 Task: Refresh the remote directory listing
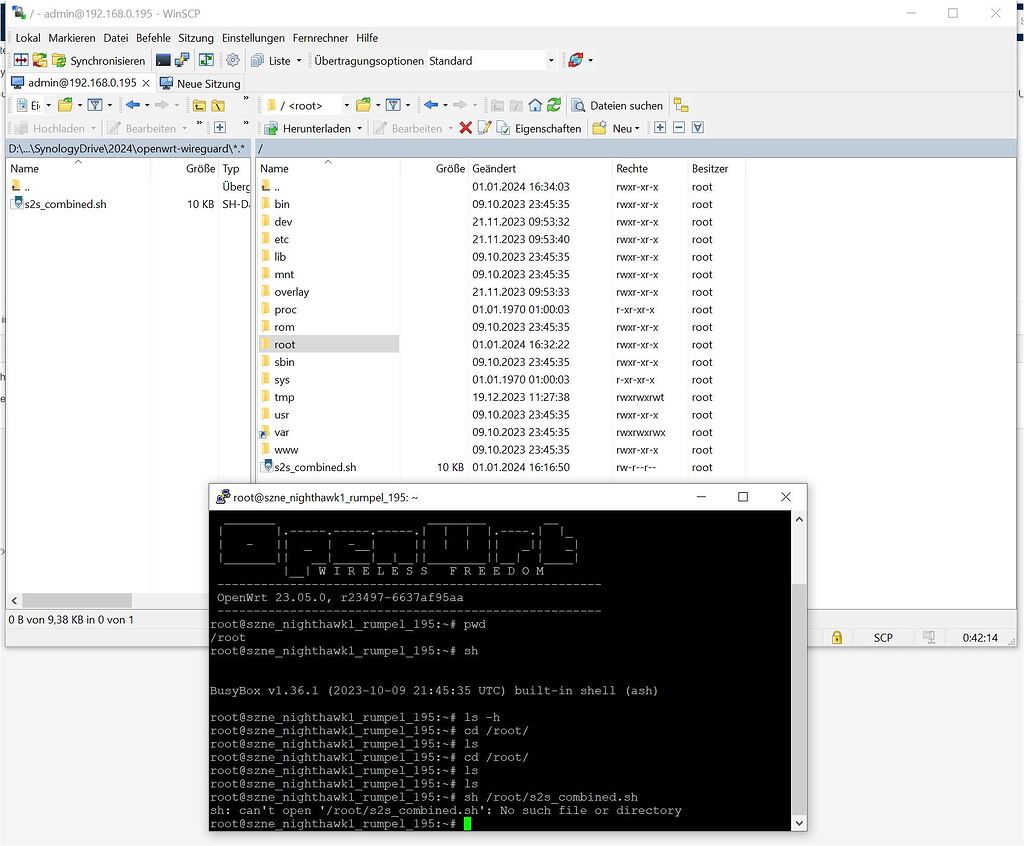(x=556, y=105)
